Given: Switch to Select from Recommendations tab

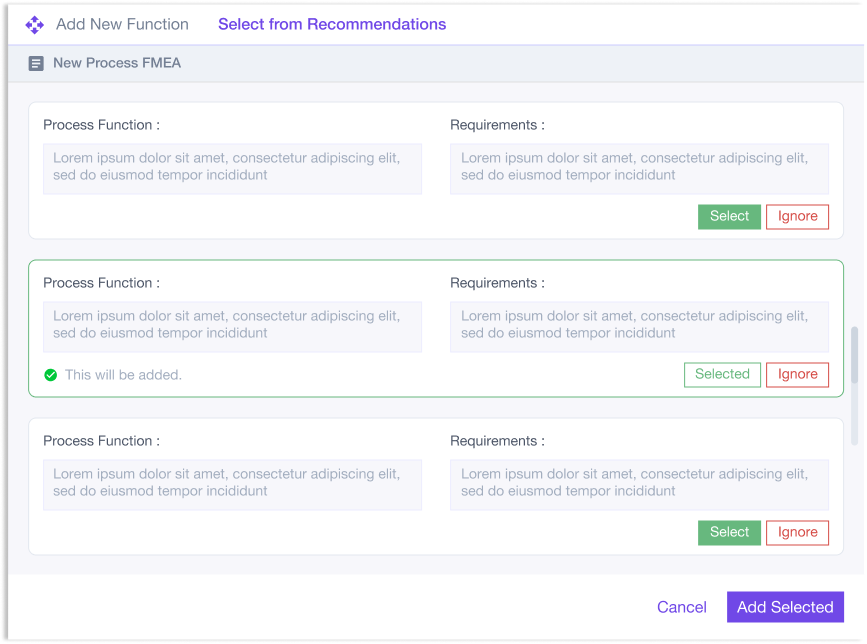Looking at the screenshot, I should (x=332, y=24).
